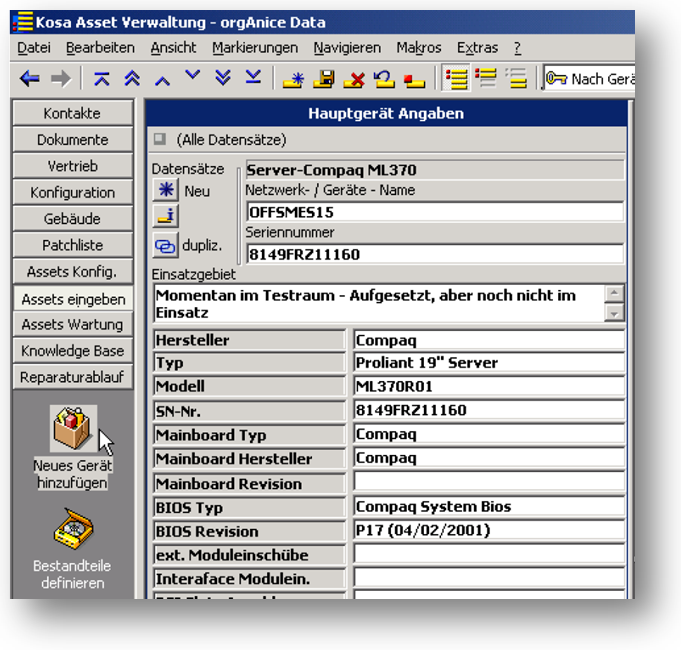Screen dimensions: 681x650
Task: Go back with the blue left arrow
Action: coord(30,79)
